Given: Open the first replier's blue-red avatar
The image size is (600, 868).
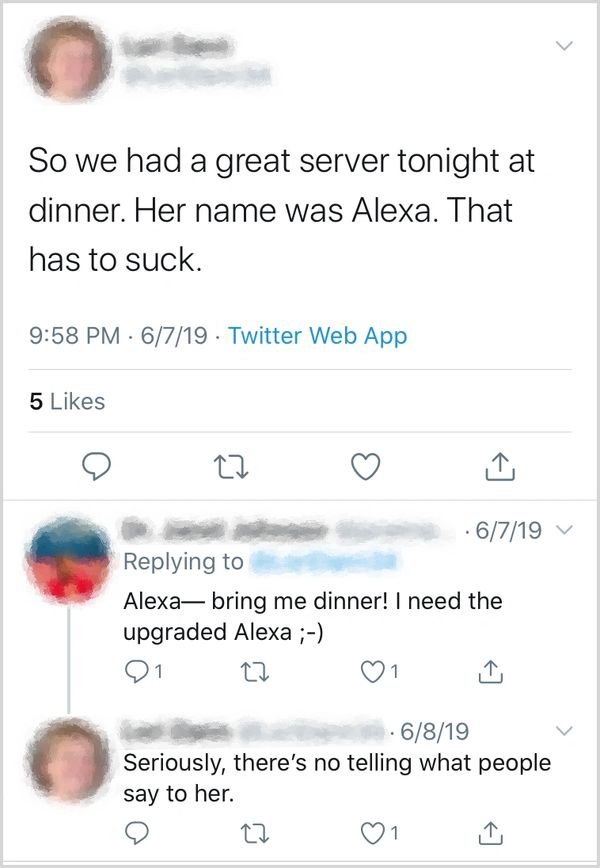Looking at the screenshot, I should pos(67,562).
